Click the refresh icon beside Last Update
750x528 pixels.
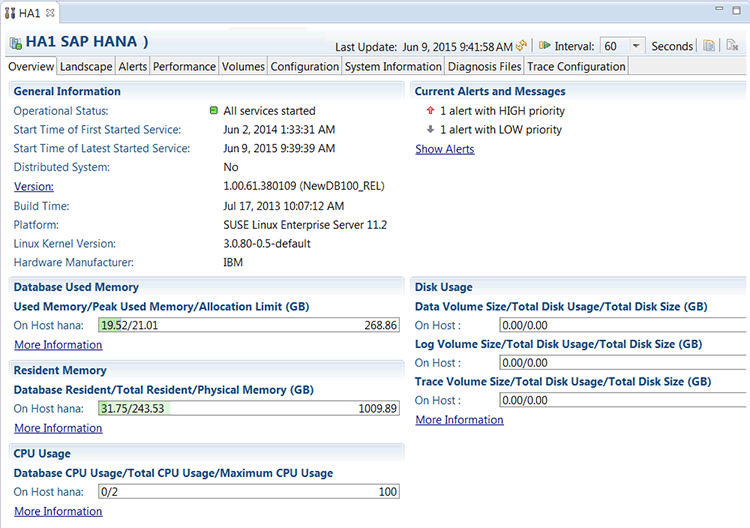click(521, 46)
